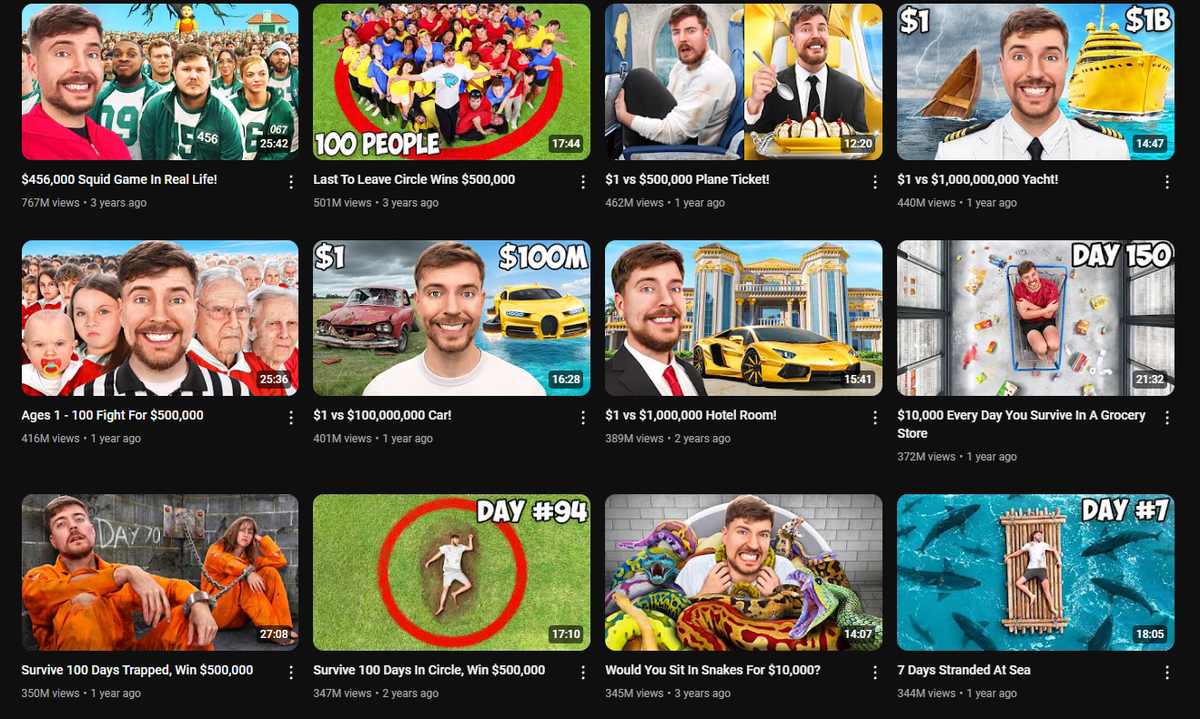Open more menu for Would You Sit In Snakes
The image size is (1200, 719).
[x=875, y=672]
